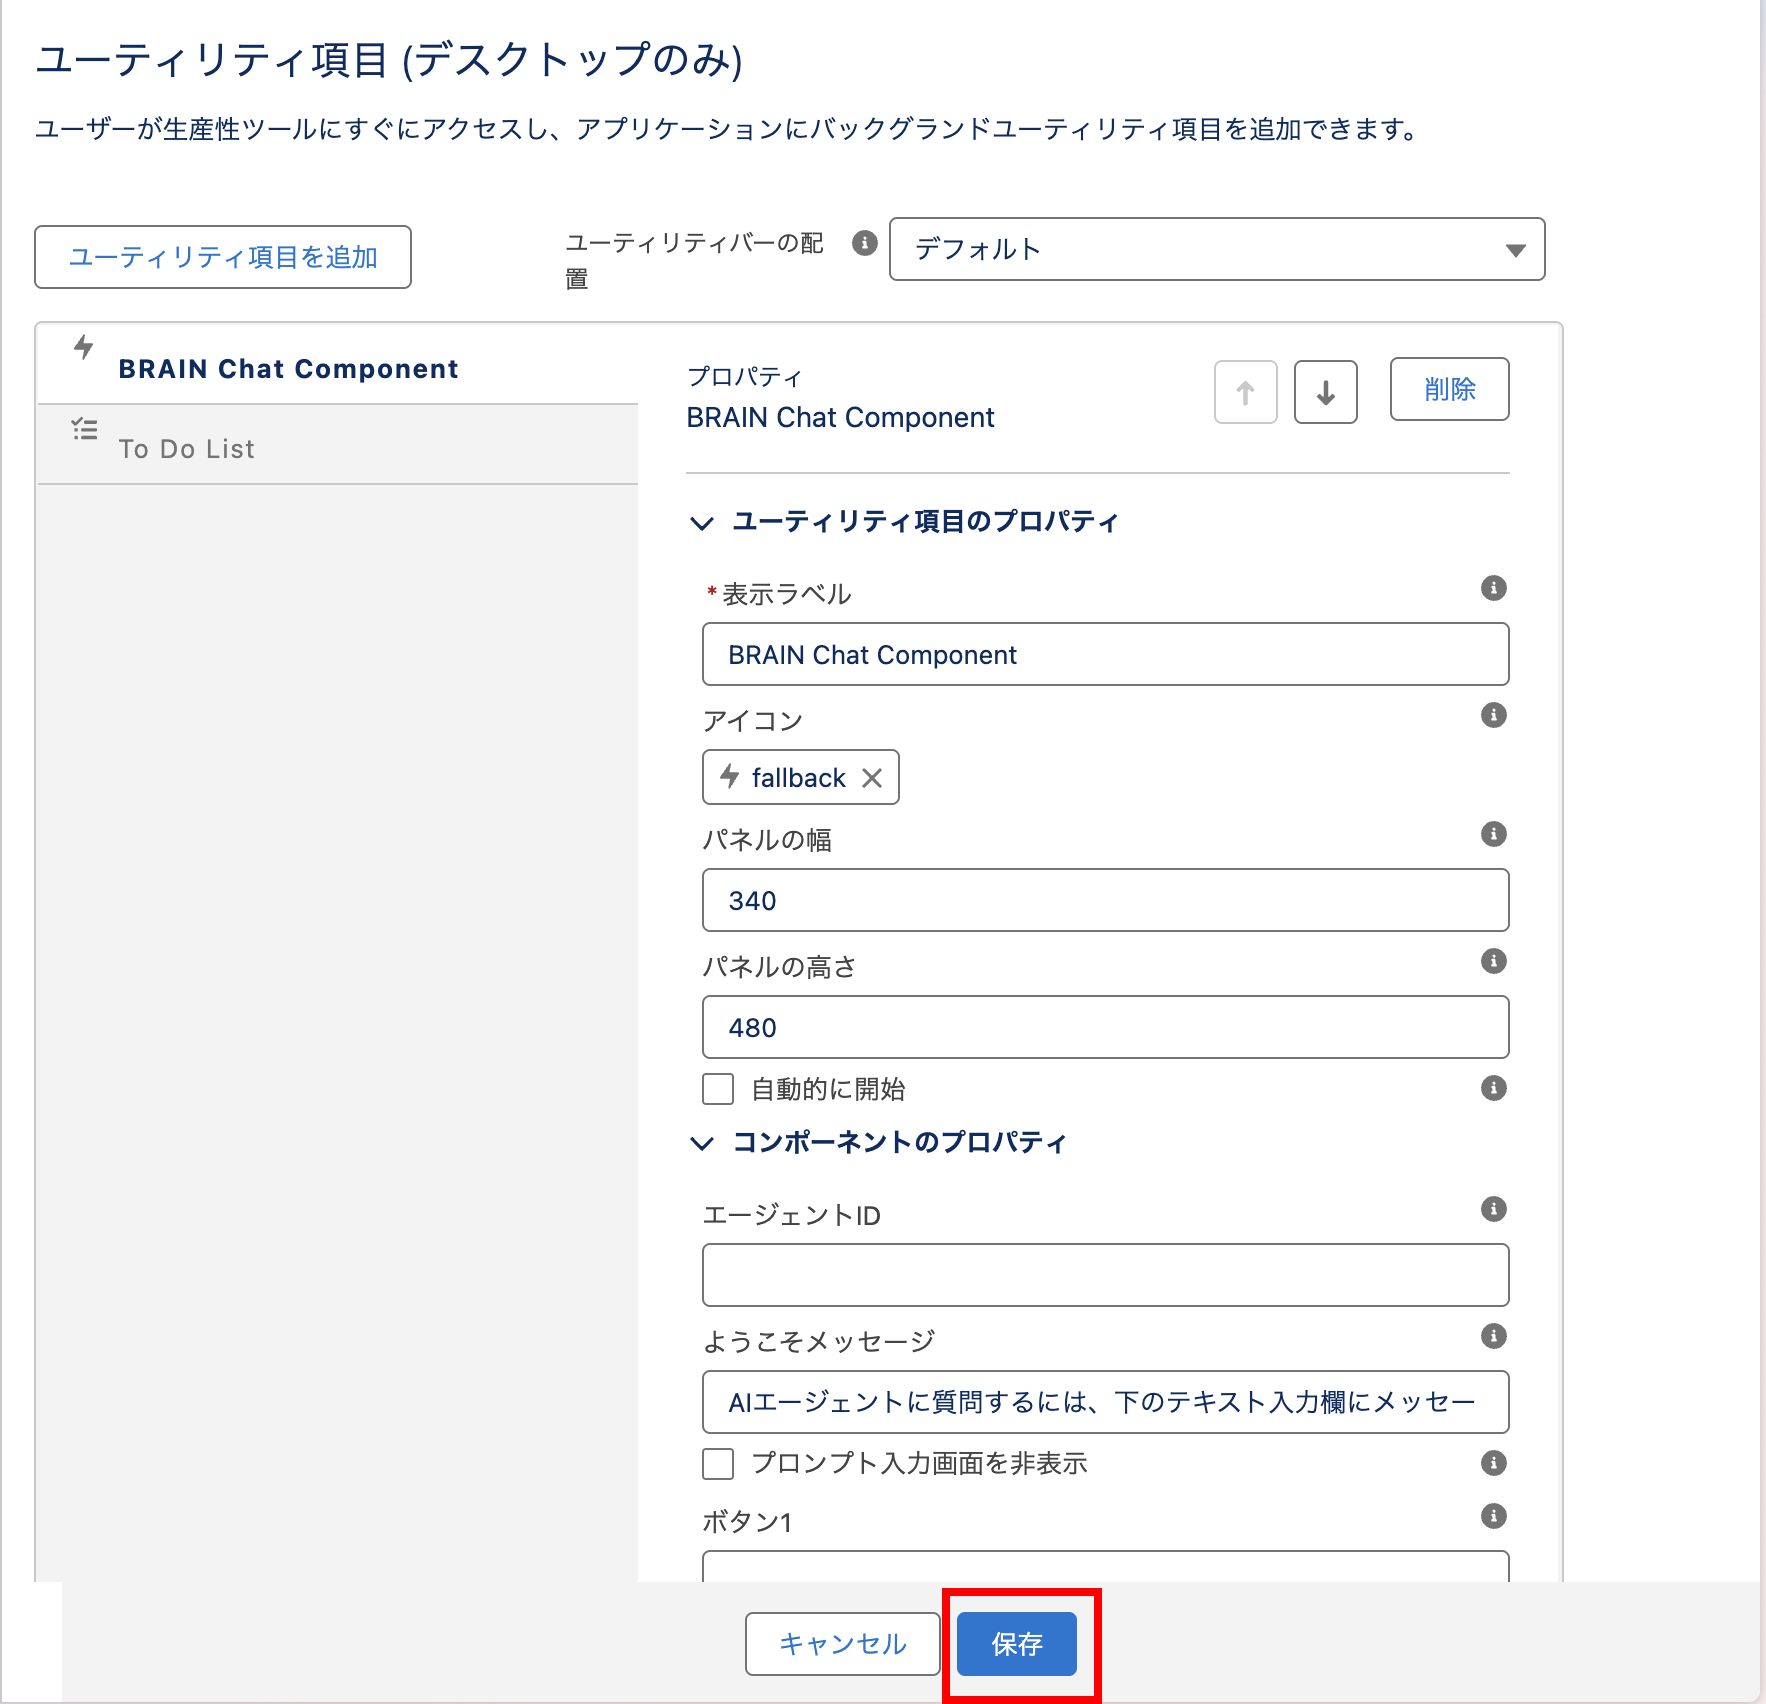Show info tooltip for 表示ラベル field
This screenshot has width=1766, height=1704.
[1493, 588]
